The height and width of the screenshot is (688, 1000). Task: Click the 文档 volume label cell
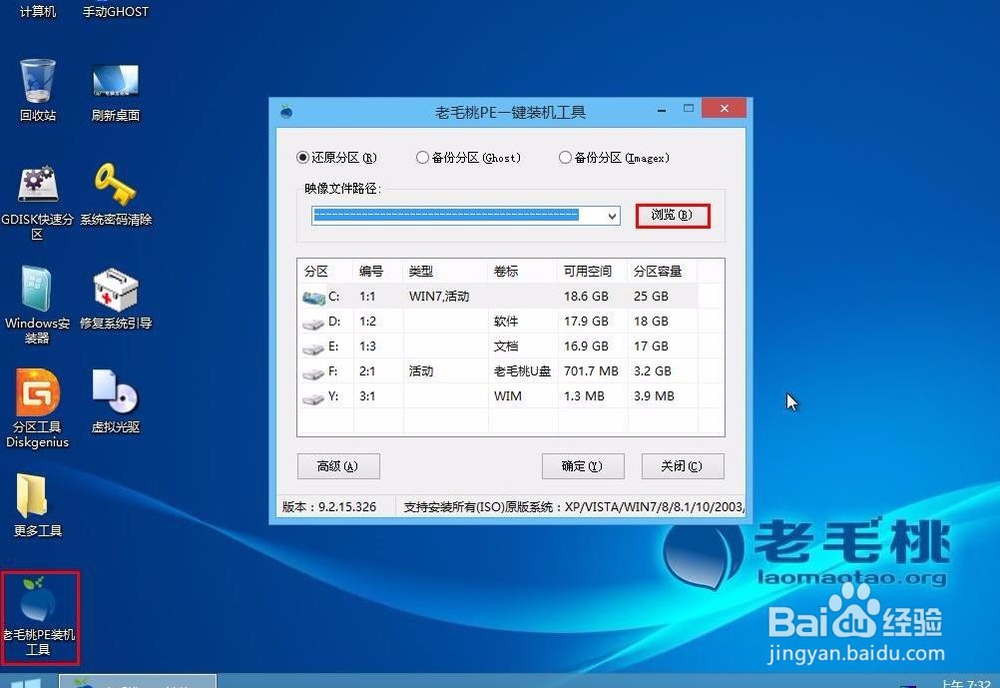pos(506,346)
